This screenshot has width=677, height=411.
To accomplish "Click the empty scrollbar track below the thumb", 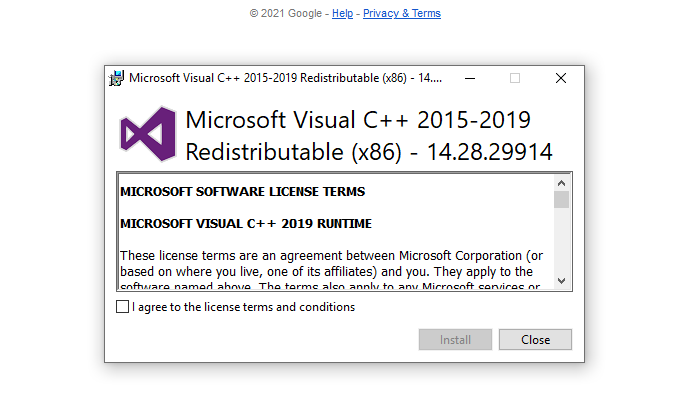I will point(561,241).
